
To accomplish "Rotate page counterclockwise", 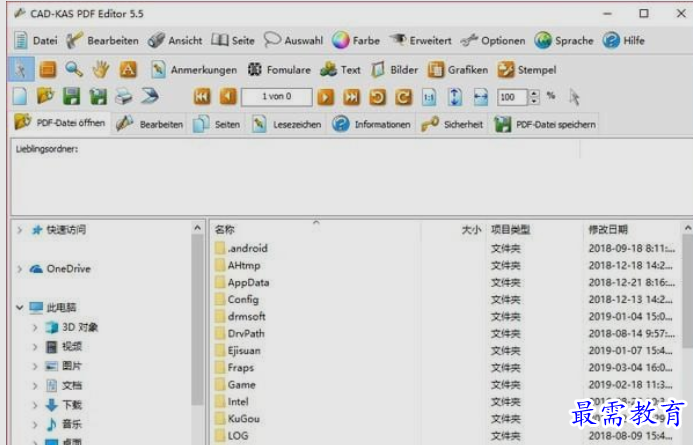I will pyautogui.click(x=377, y=97).
